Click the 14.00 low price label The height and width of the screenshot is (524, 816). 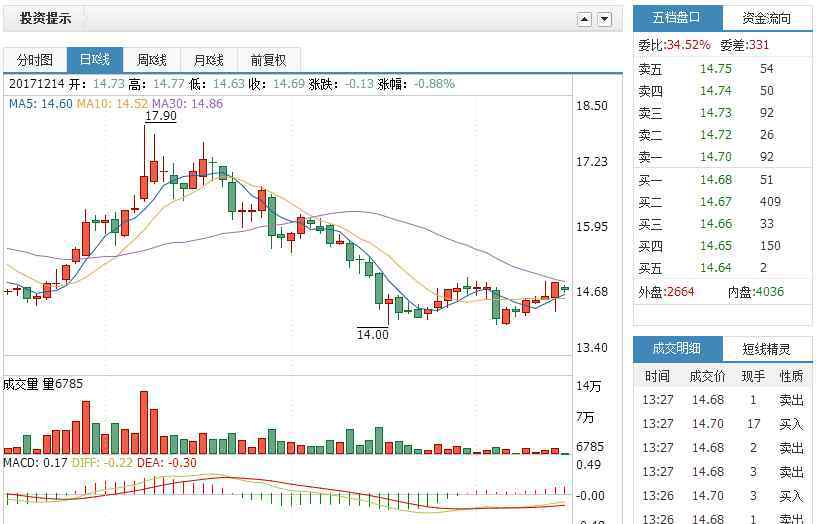pos(373,335)
